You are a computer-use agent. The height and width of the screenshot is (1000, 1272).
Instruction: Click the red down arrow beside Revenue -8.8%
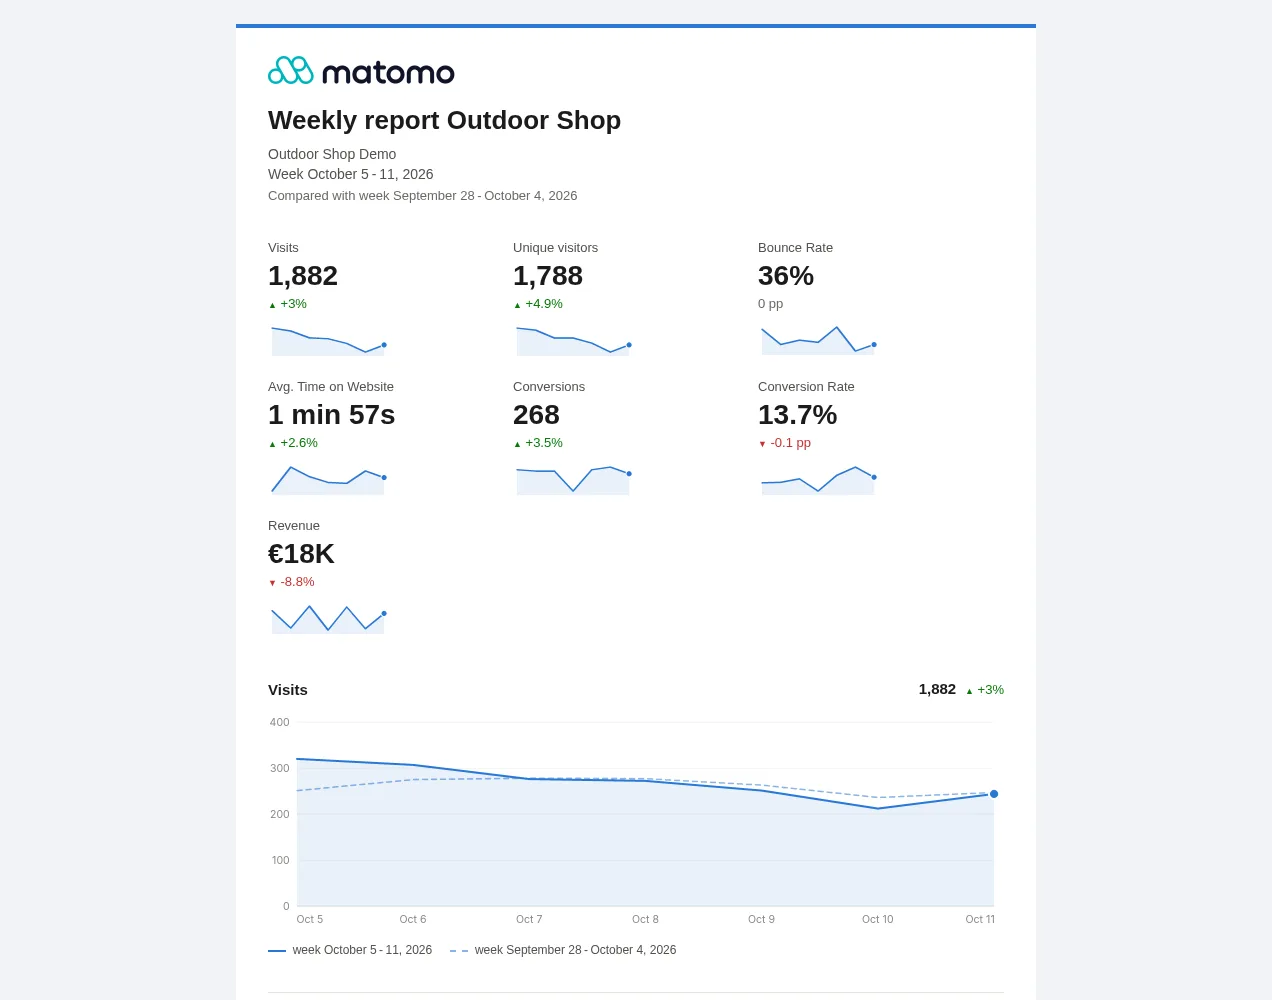point(272,583)
